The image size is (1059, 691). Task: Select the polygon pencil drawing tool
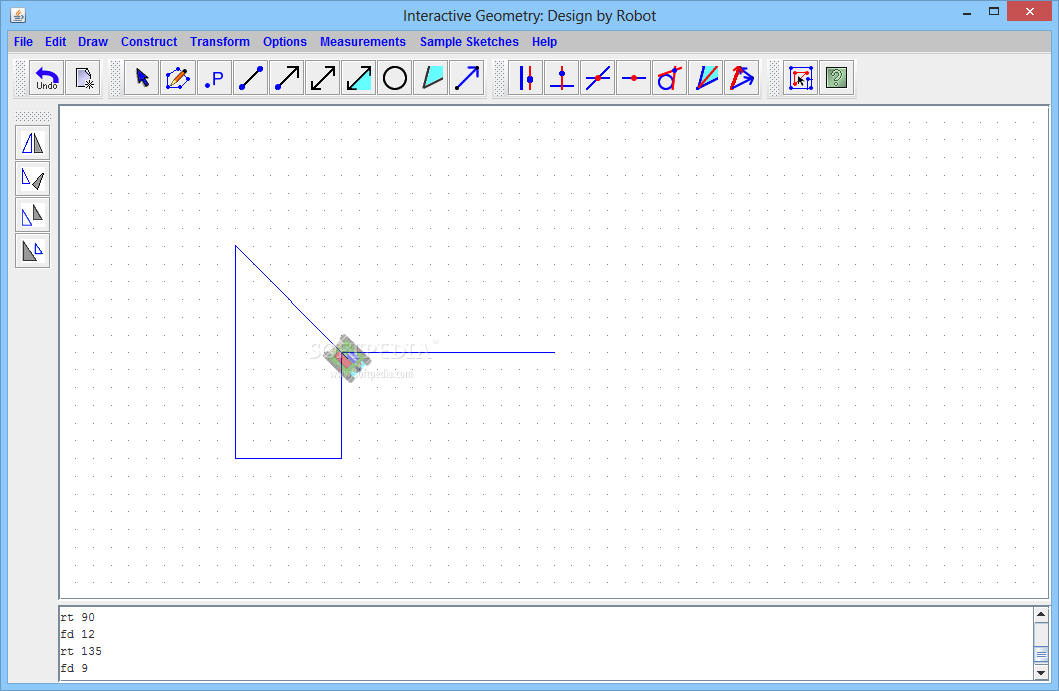click(178, 78)
